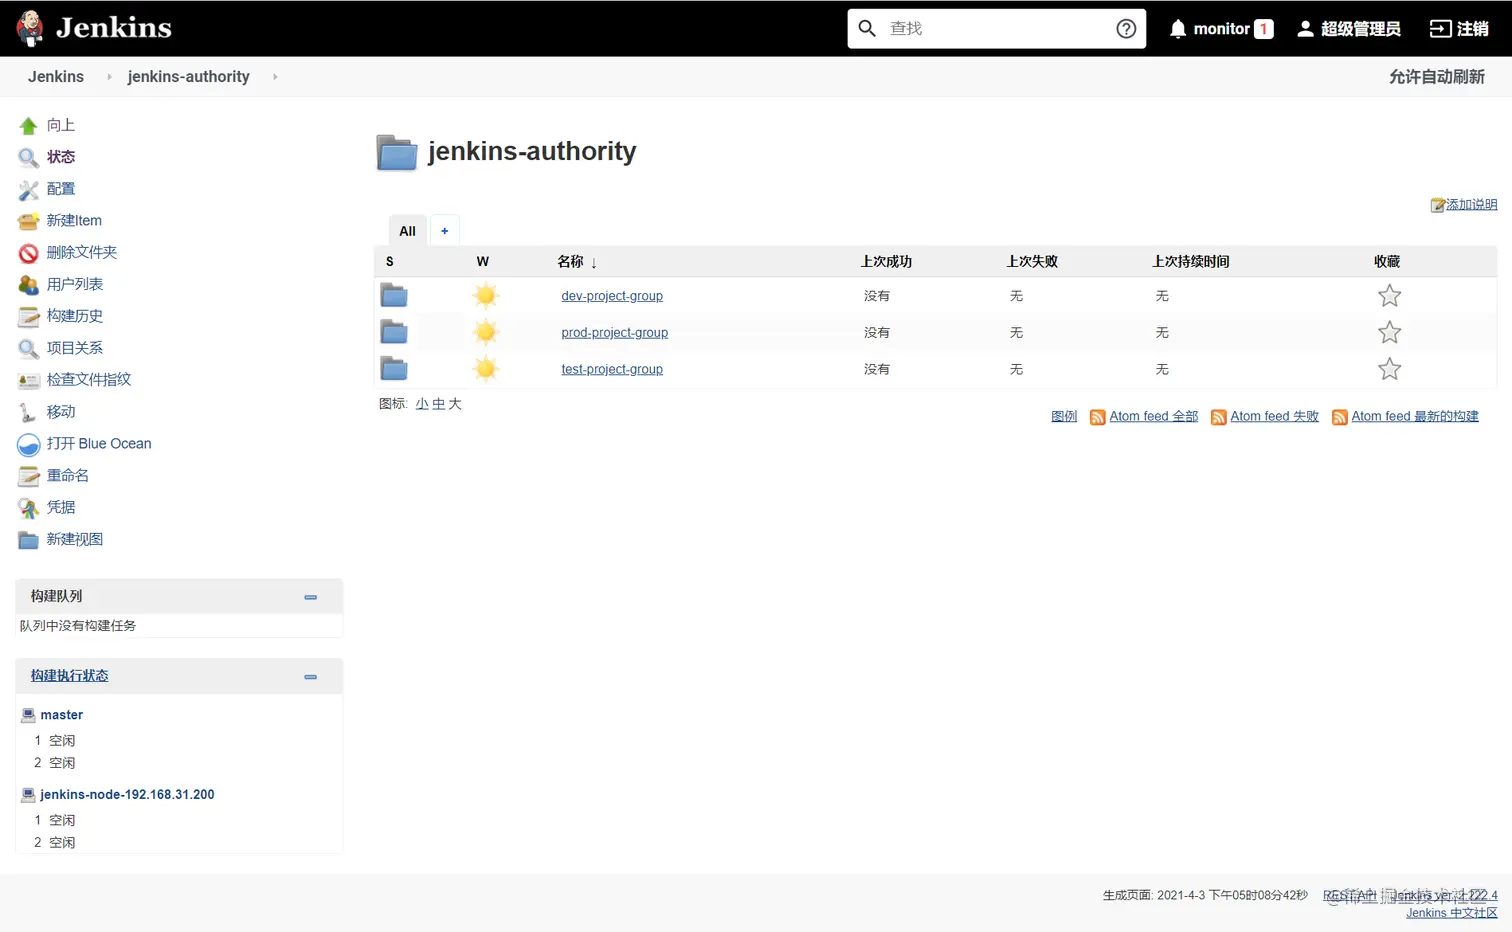Click the Blue Ocean globe icon
Image resolution: width=1512 pixels, height=932 pixels.
click(28, 444)
